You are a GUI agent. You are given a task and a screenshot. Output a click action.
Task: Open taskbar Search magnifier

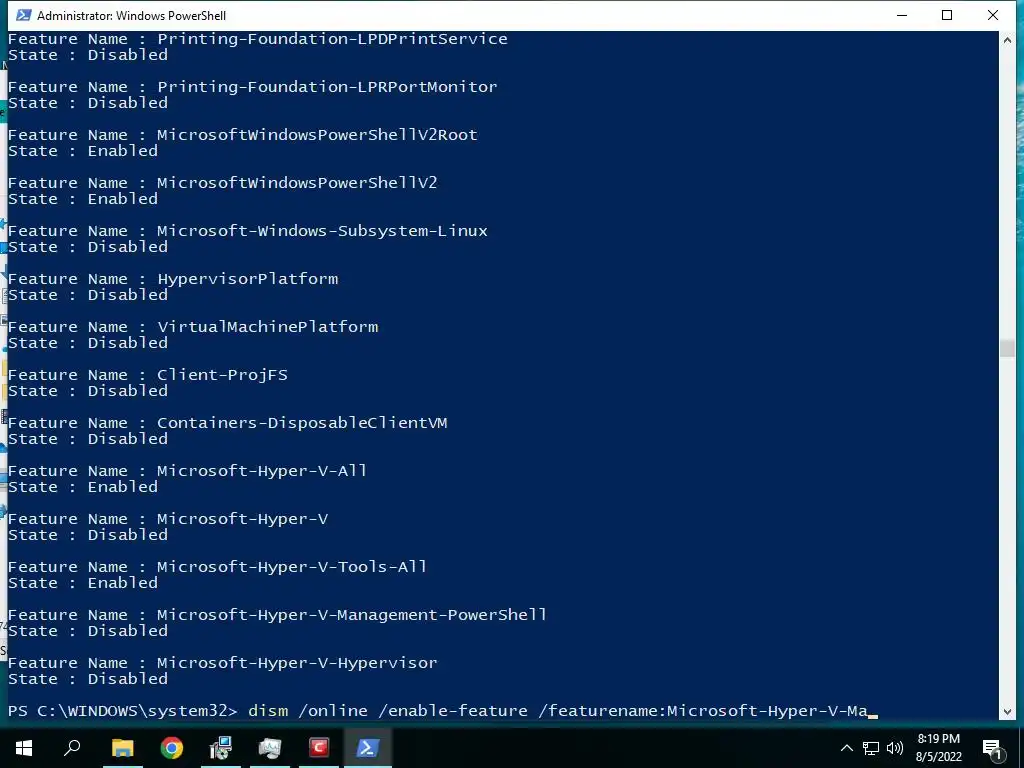[x=72, y=748]
